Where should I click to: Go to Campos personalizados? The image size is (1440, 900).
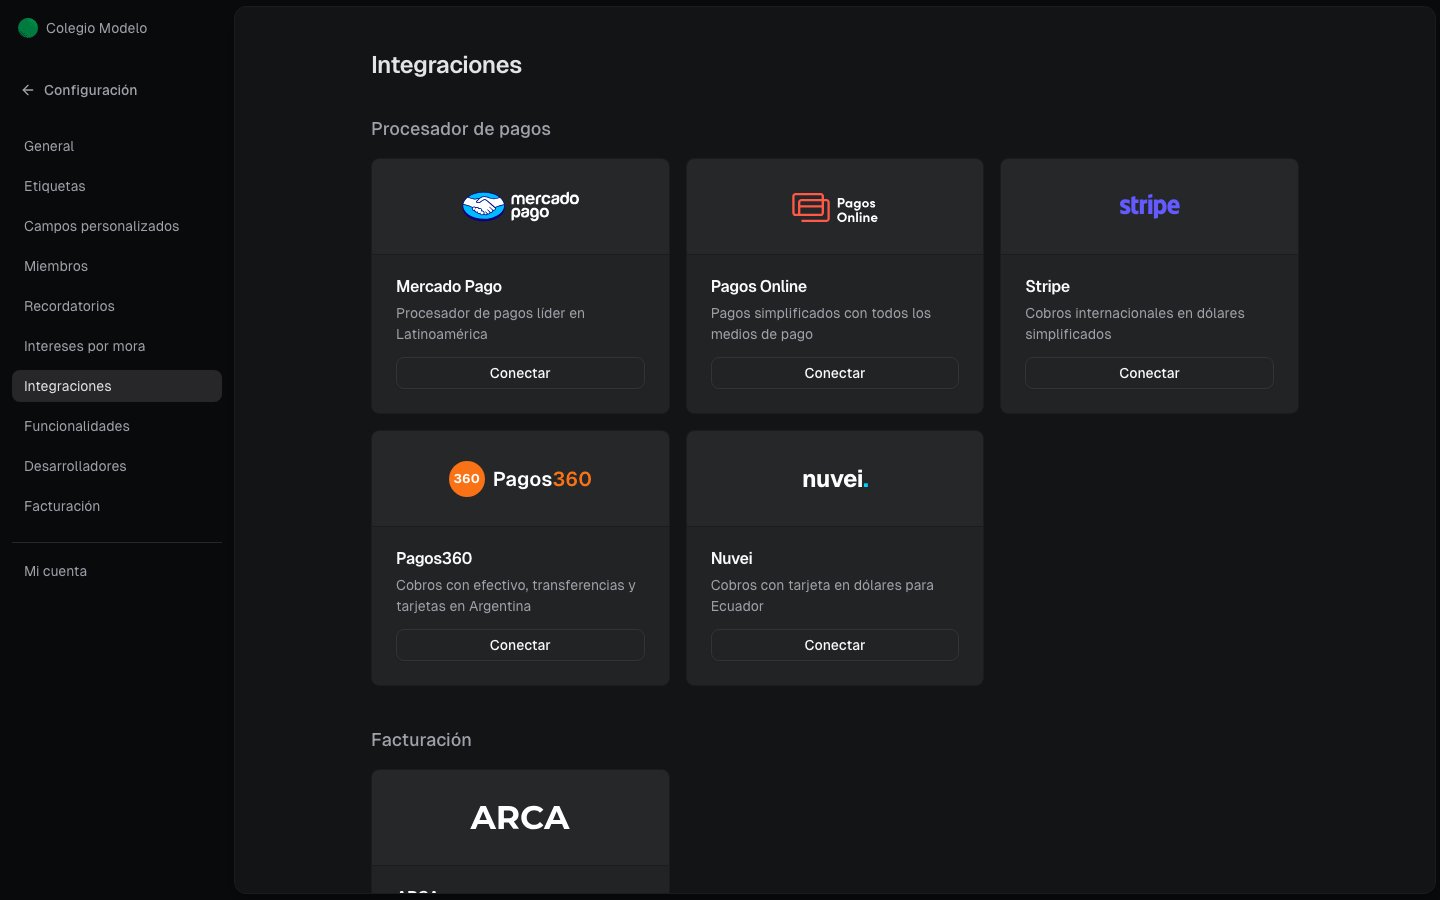click(117, 226)
